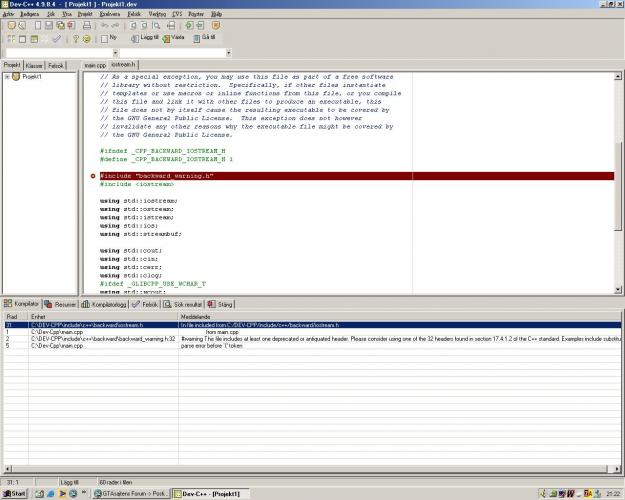
Task: Switch to the main.cpp editor tab
Action: coord(95,65)
